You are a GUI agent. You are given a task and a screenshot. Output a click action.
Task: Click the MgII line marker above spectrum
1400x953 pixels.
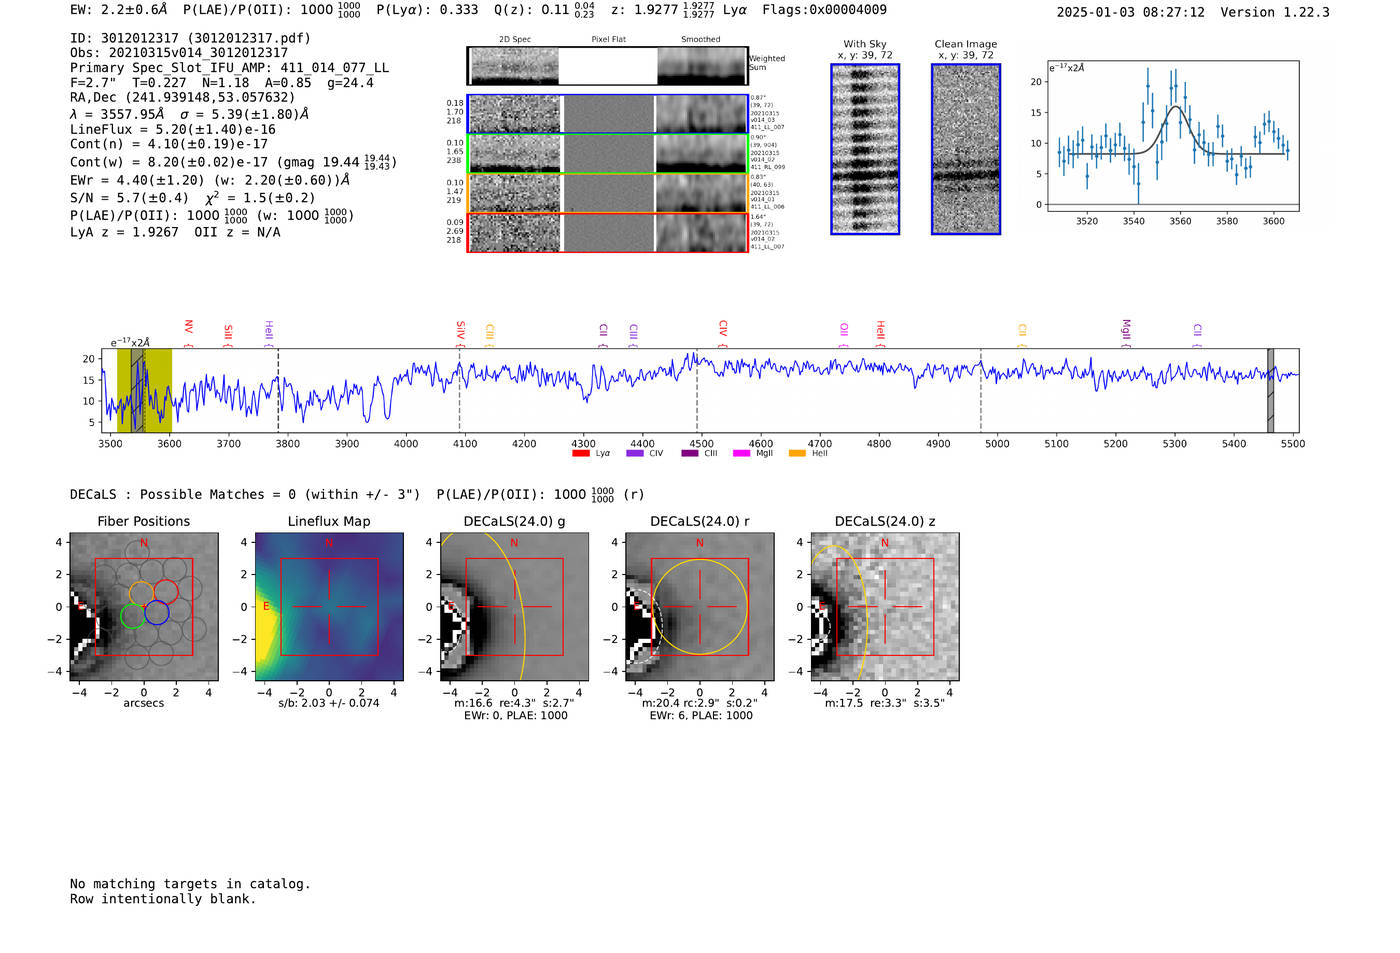[1125, 332]
